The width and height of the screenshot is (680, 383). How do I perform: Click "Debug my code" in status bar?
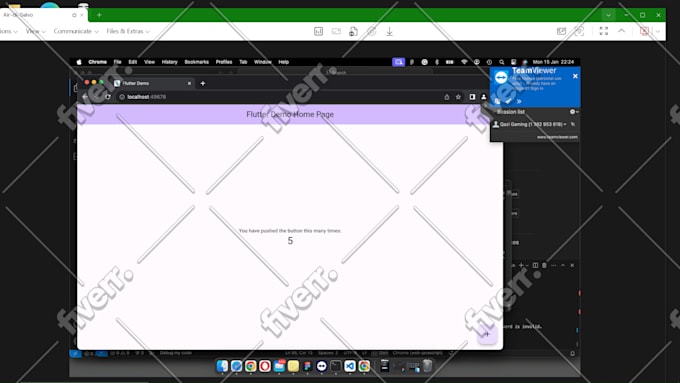point(176,353)
